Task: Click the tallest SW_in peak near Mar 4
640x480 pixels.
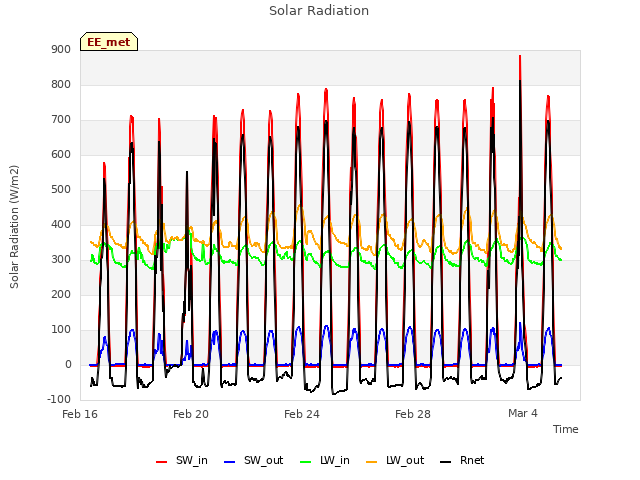Action: [x=520, y=56]
